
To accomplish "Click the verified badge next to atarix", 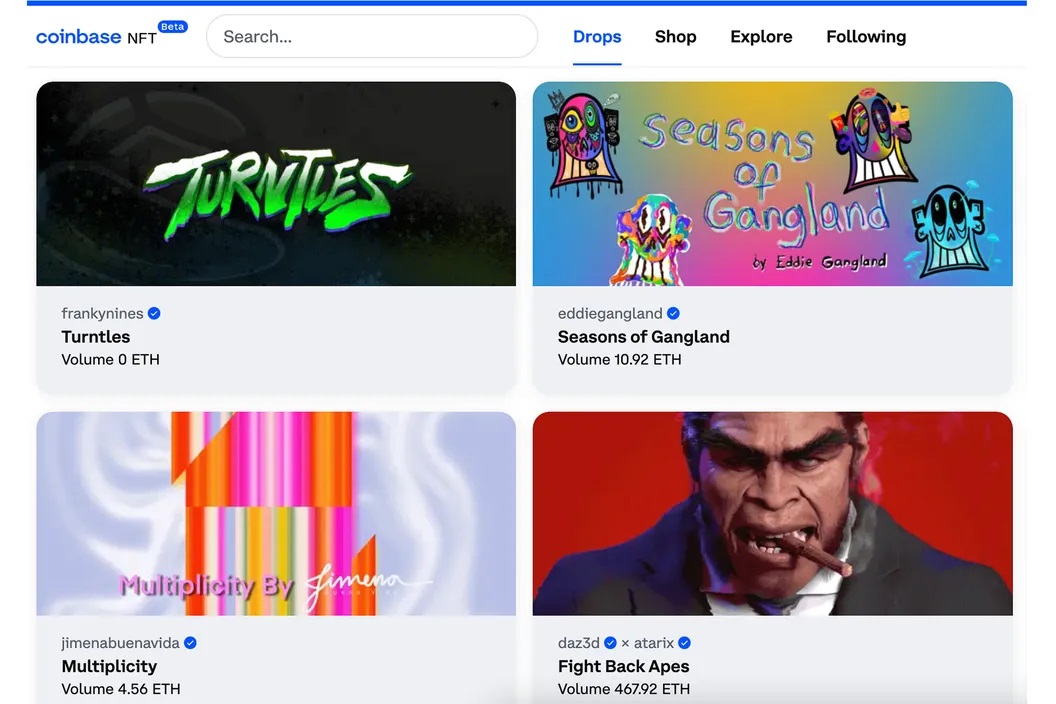I will [684, 643].
